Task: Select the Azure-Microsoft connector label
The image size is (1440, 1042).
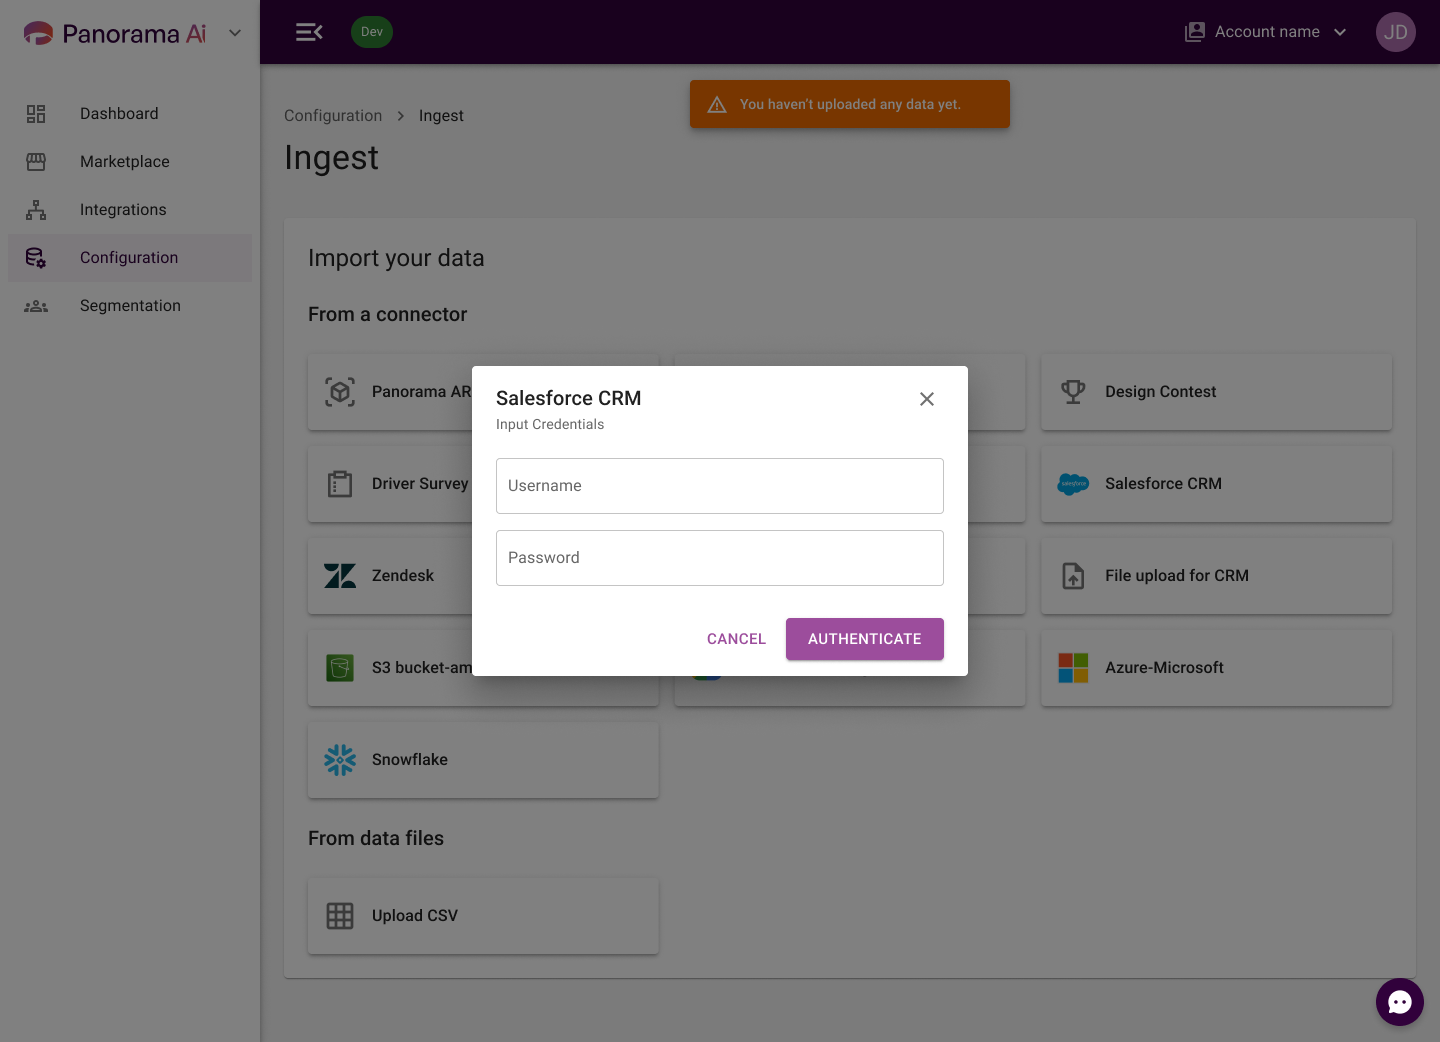Action: (1164, 668)
